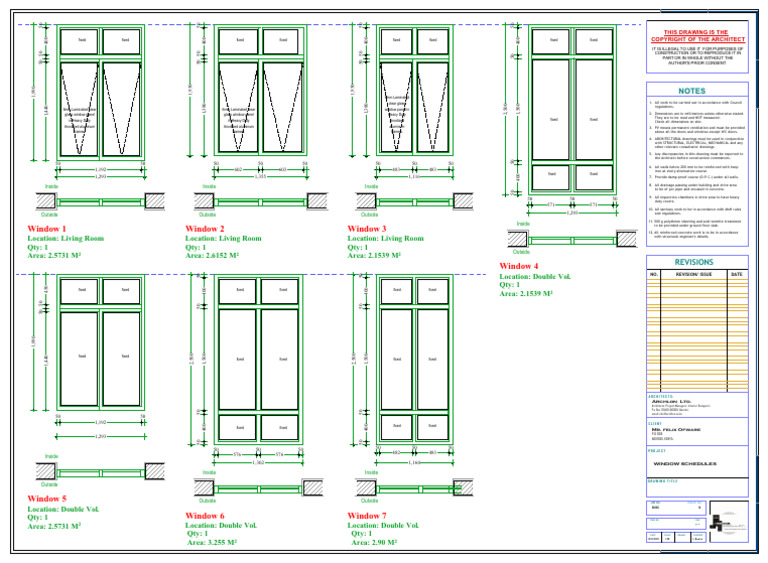Click the 'Outside' label below Window 7 plan
Image resolution: width=768 pixels, height=563 pixels.
[x=369, y=501]
